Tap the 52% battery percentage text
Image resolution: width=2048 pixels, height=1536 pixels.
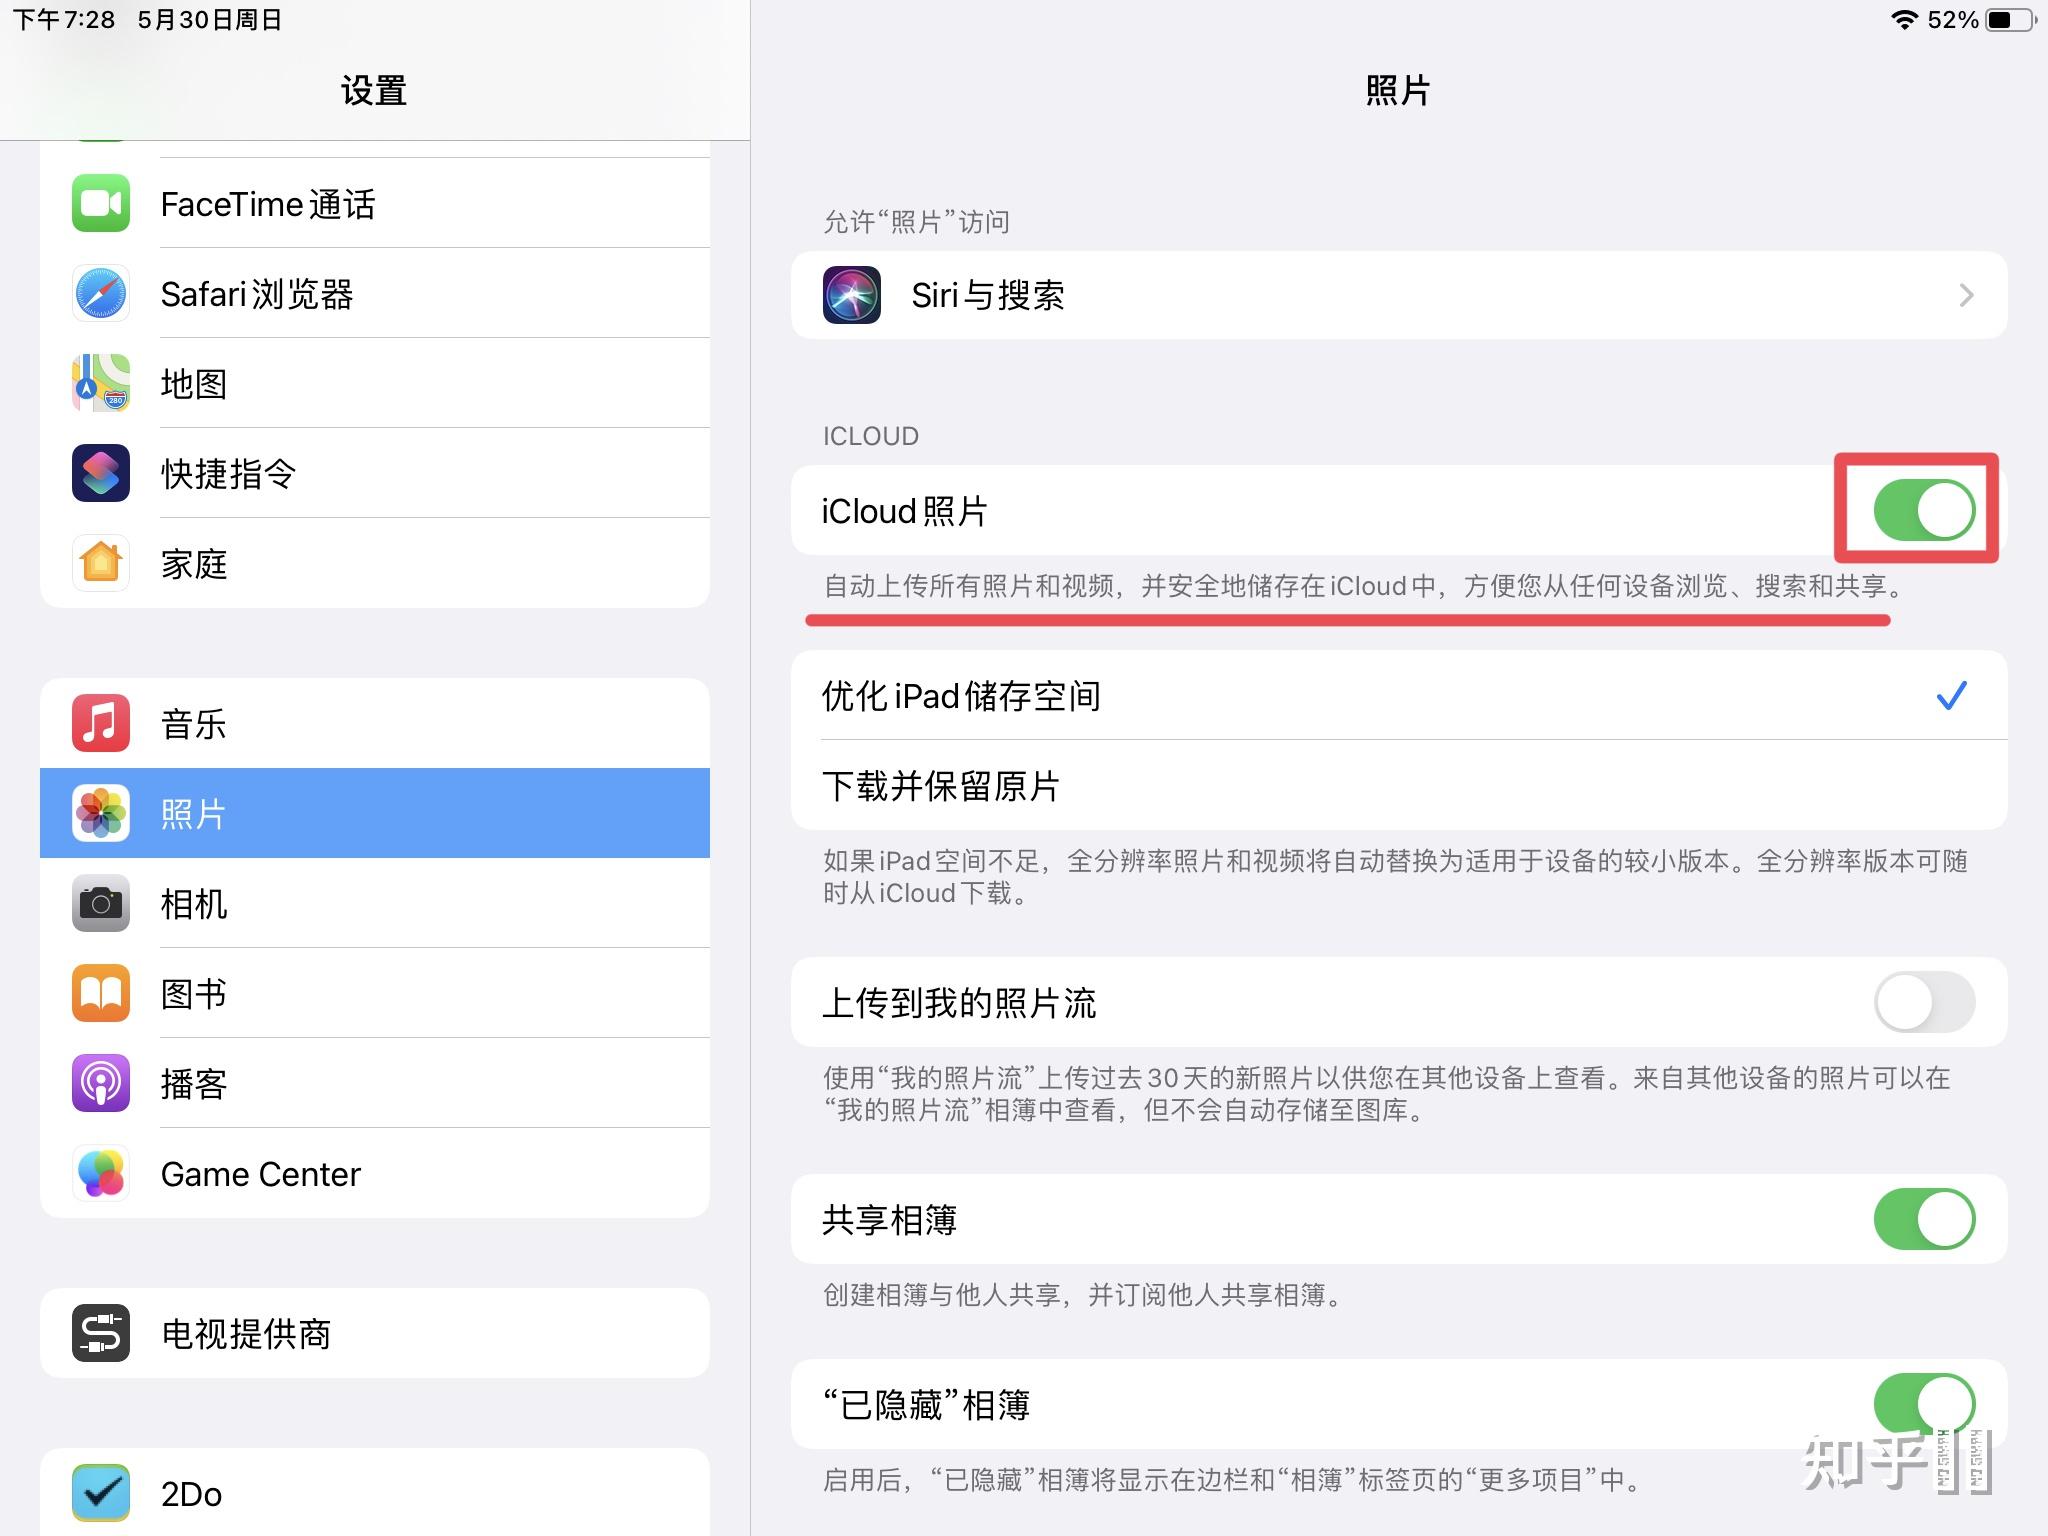1953,19
